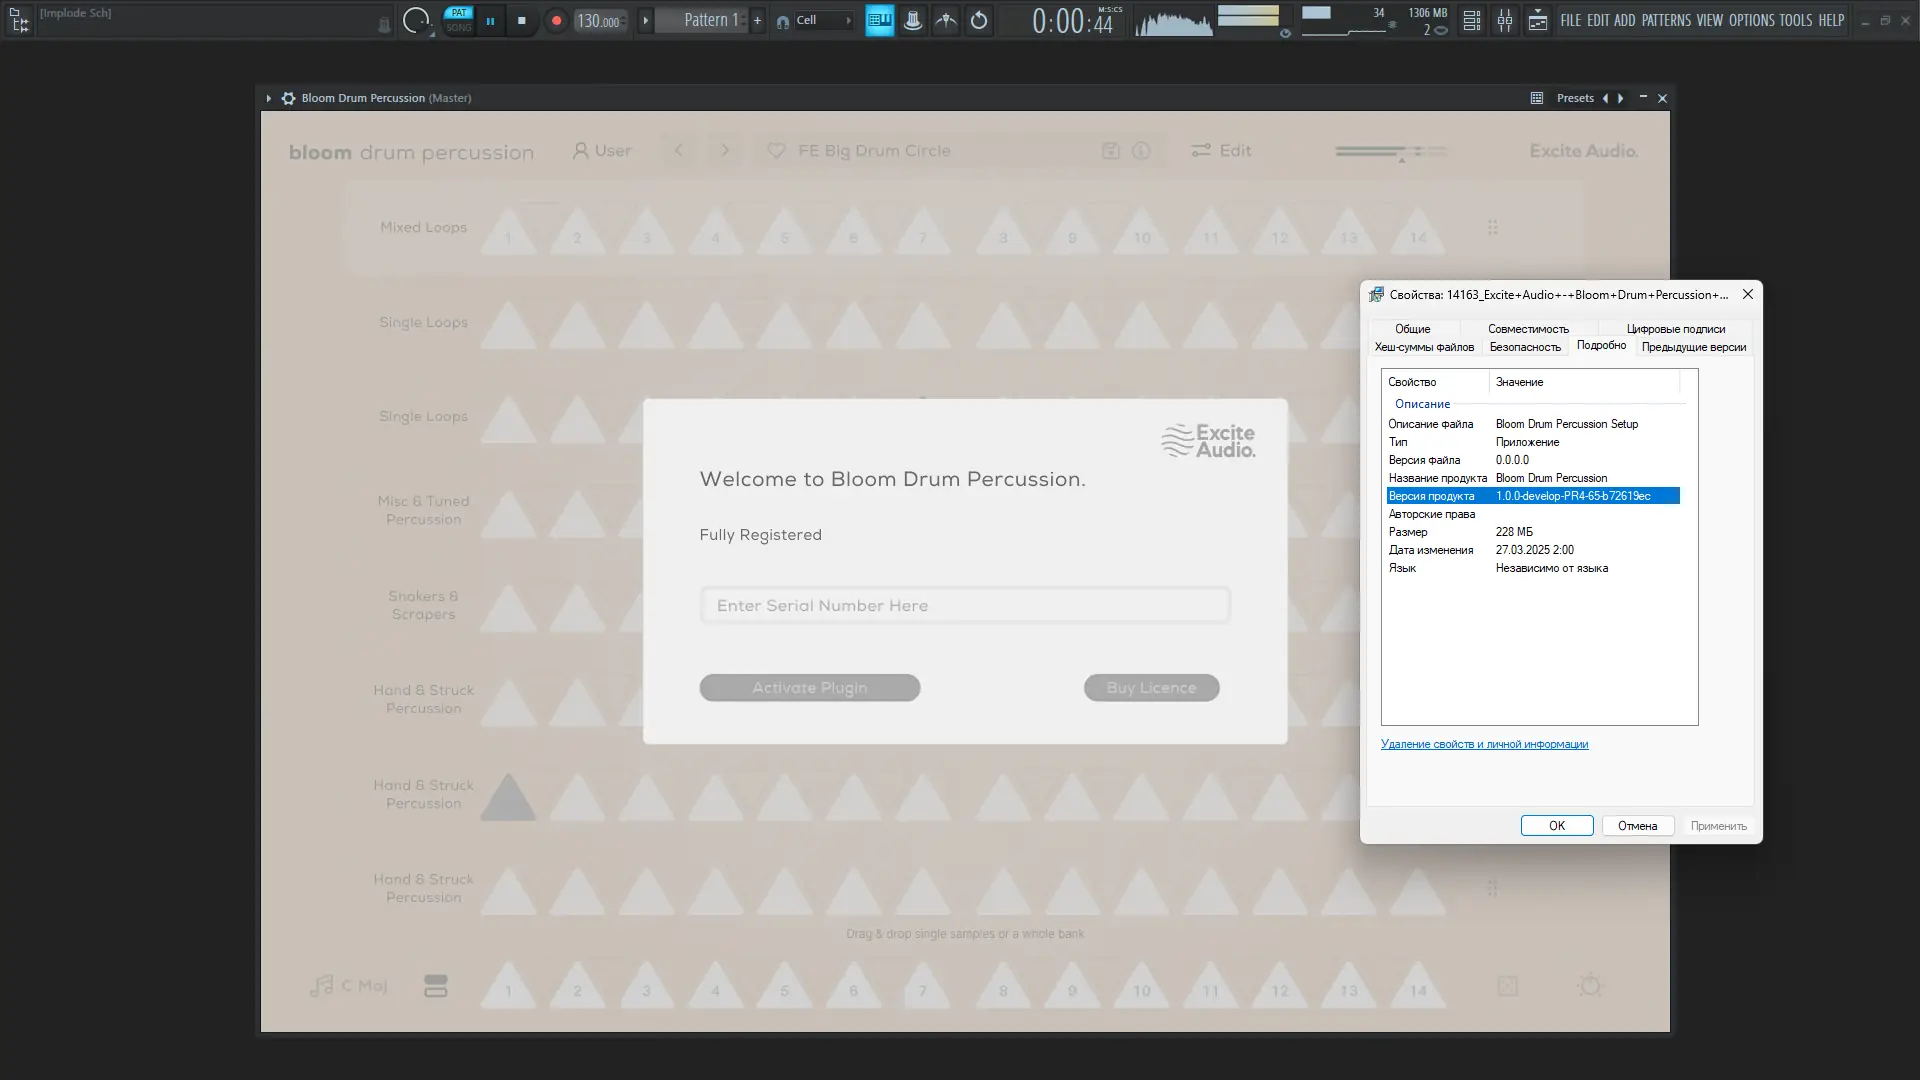
Task: Click the plugin options gear icon
Action: (288, 98)
